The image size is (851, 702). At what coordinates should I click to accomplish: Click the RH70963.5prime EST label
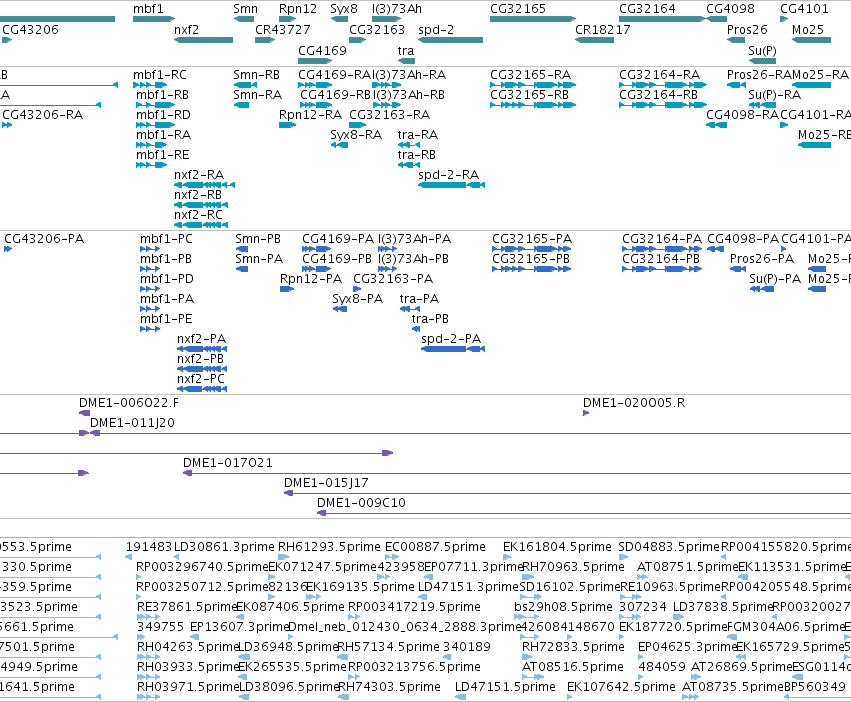[573, 567]
